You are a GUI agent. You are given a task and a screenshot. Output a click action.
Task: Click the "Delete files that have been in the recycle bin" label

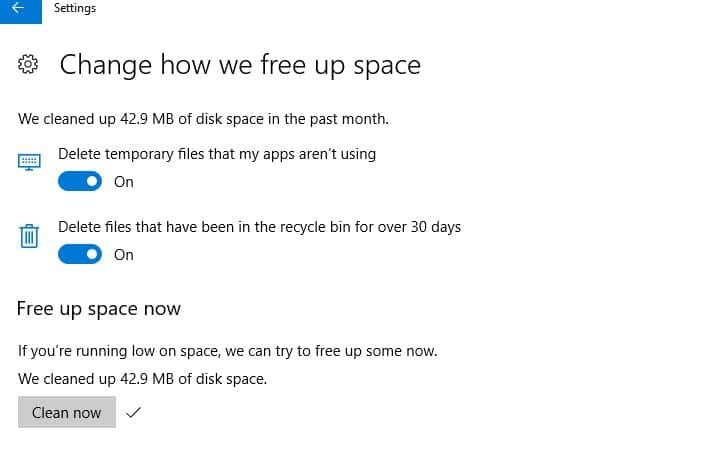[x=259, y=227]
